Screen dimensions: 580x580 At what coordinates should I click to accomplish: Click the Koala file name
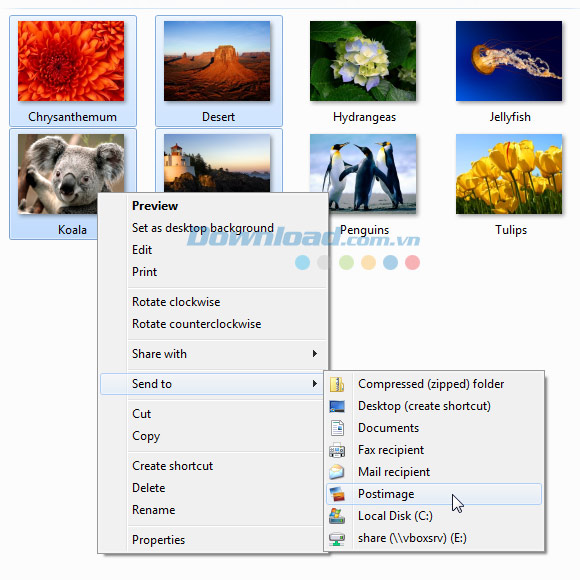coord(72,230)
